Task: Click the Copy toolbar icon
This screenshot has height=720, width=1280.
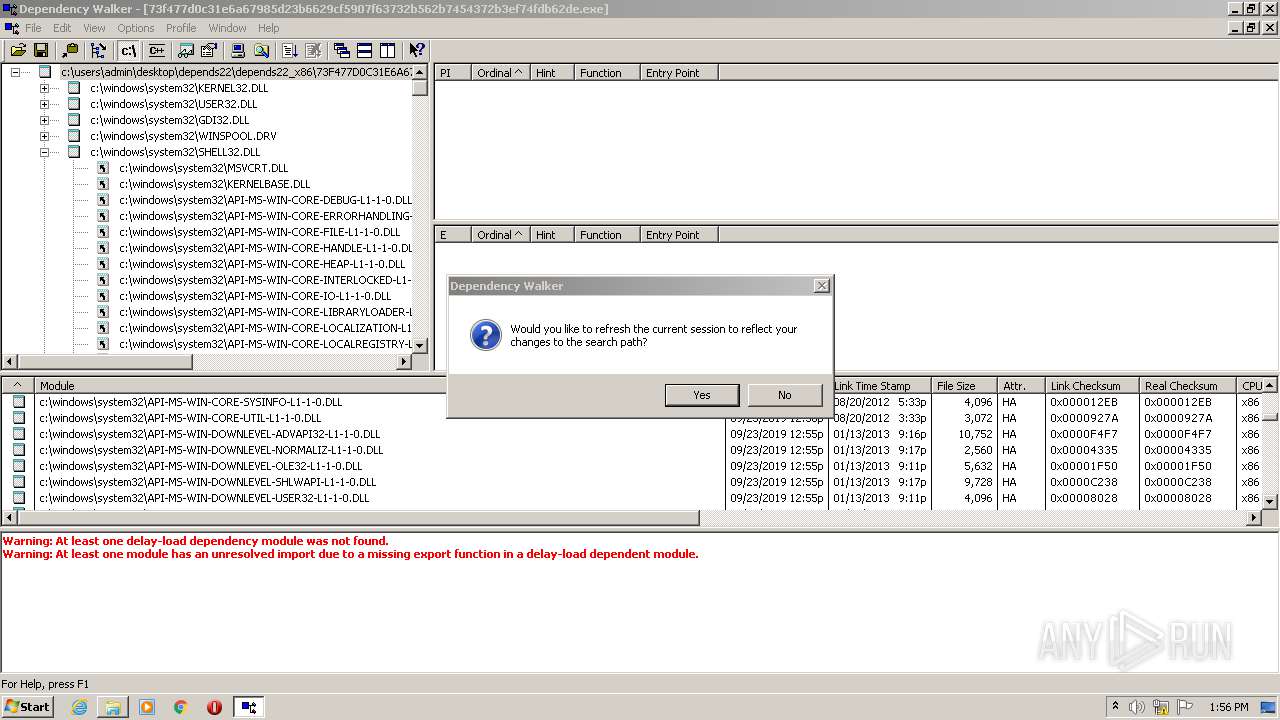Action: (x=70, y=50)
